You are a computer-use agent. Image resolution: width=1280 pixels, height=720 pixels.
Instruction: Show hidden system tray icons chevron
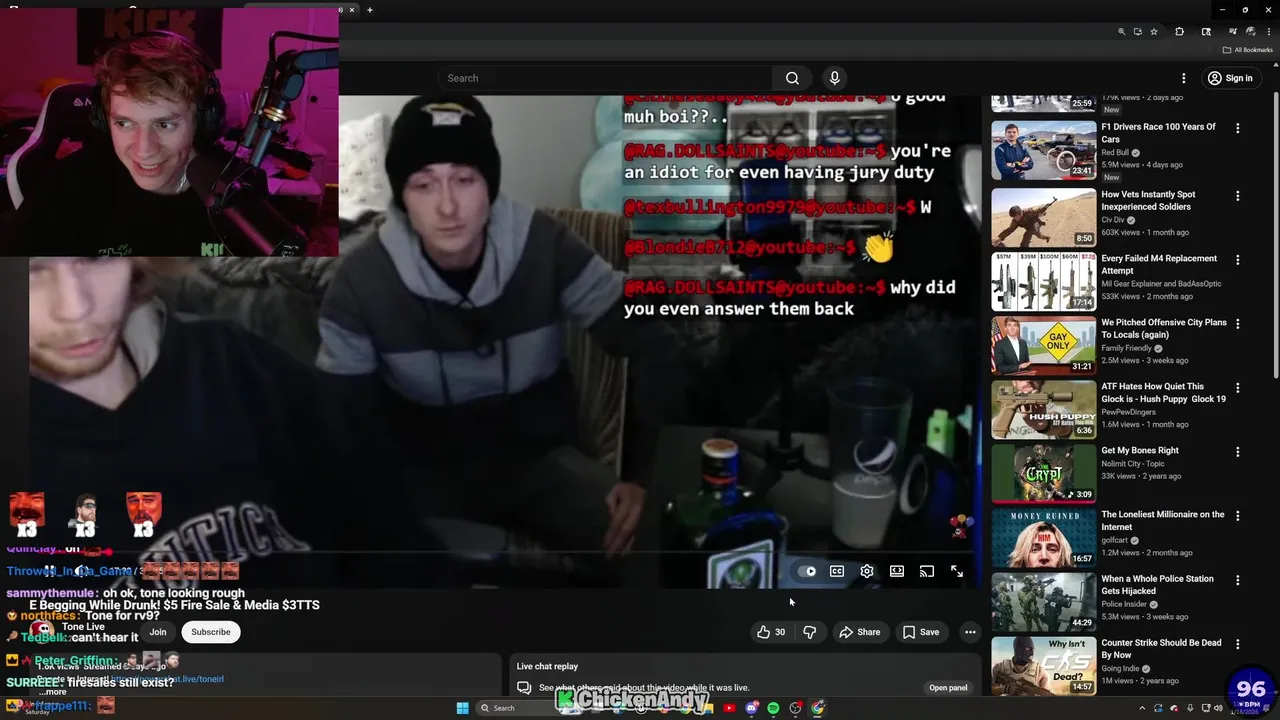click(1142, 708)
